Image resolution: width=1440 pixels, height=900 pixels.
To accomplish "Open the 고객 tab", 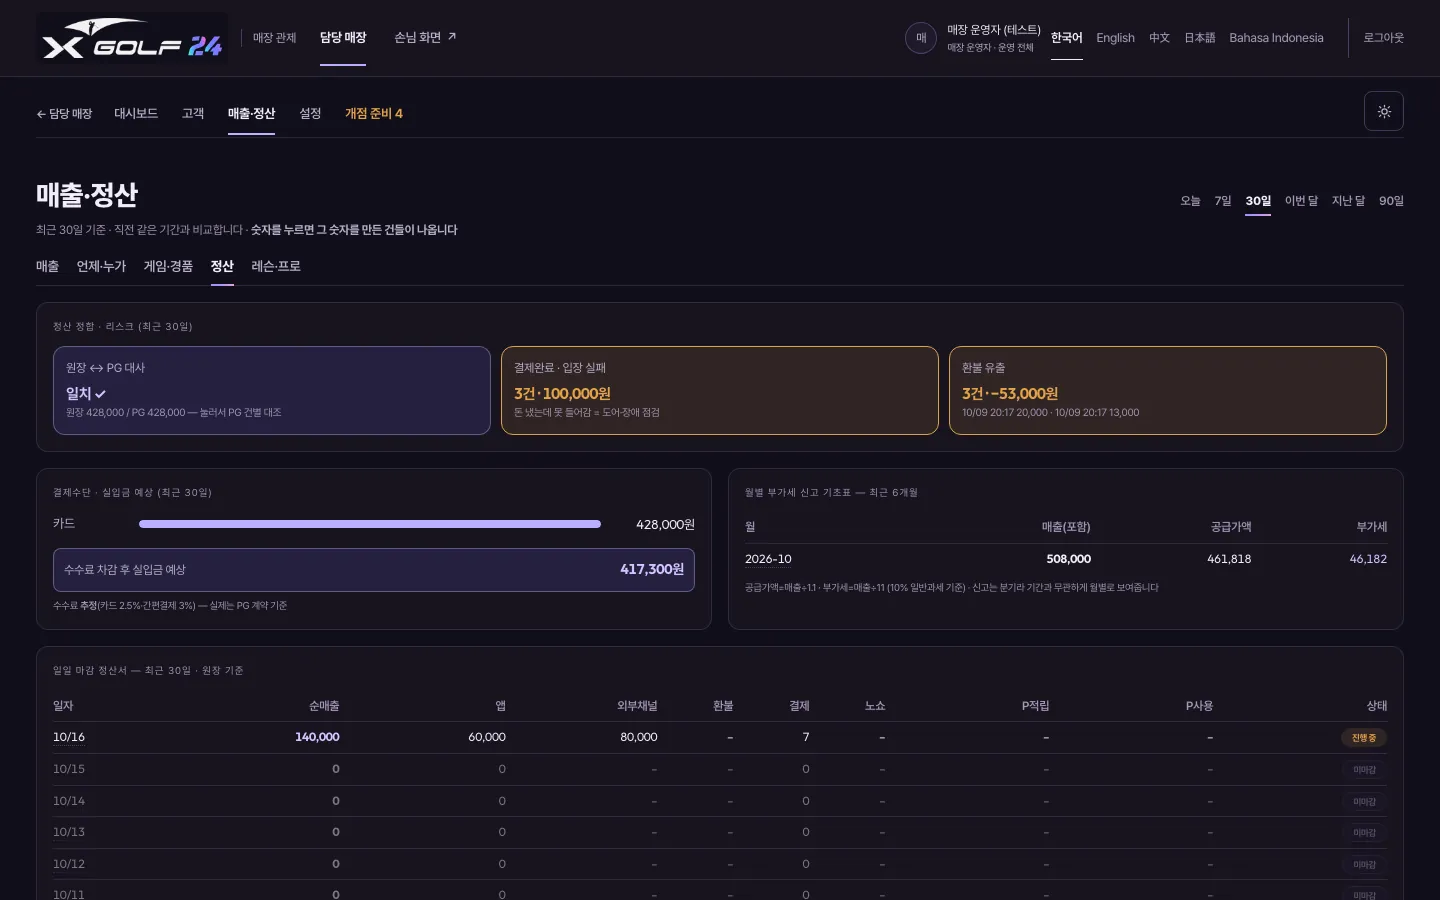I will (193, 114).
